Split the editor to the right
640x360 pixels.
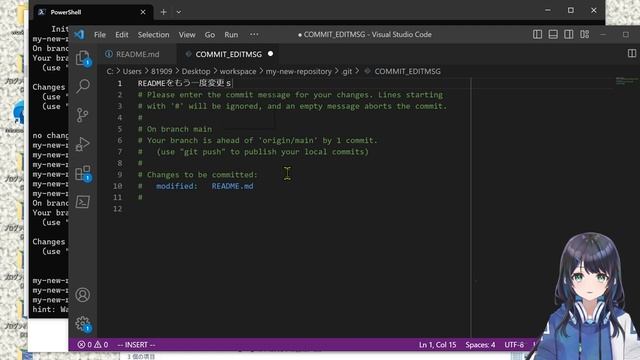point(632,53)
